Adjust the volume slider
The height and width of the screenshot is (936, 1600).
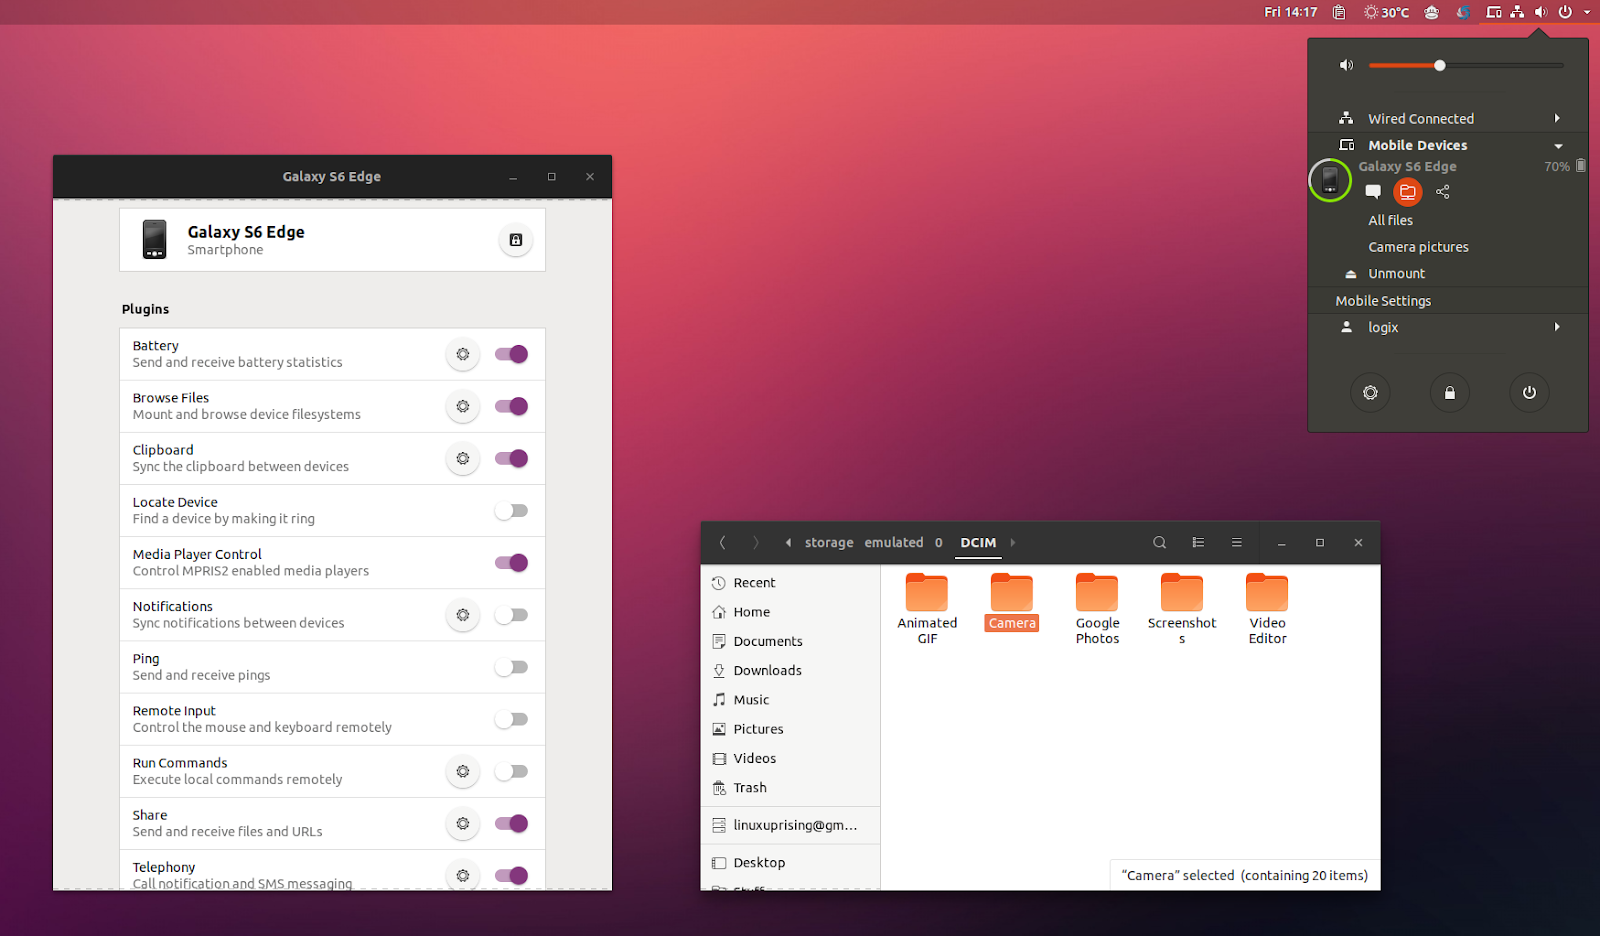tap(1439, 64)
